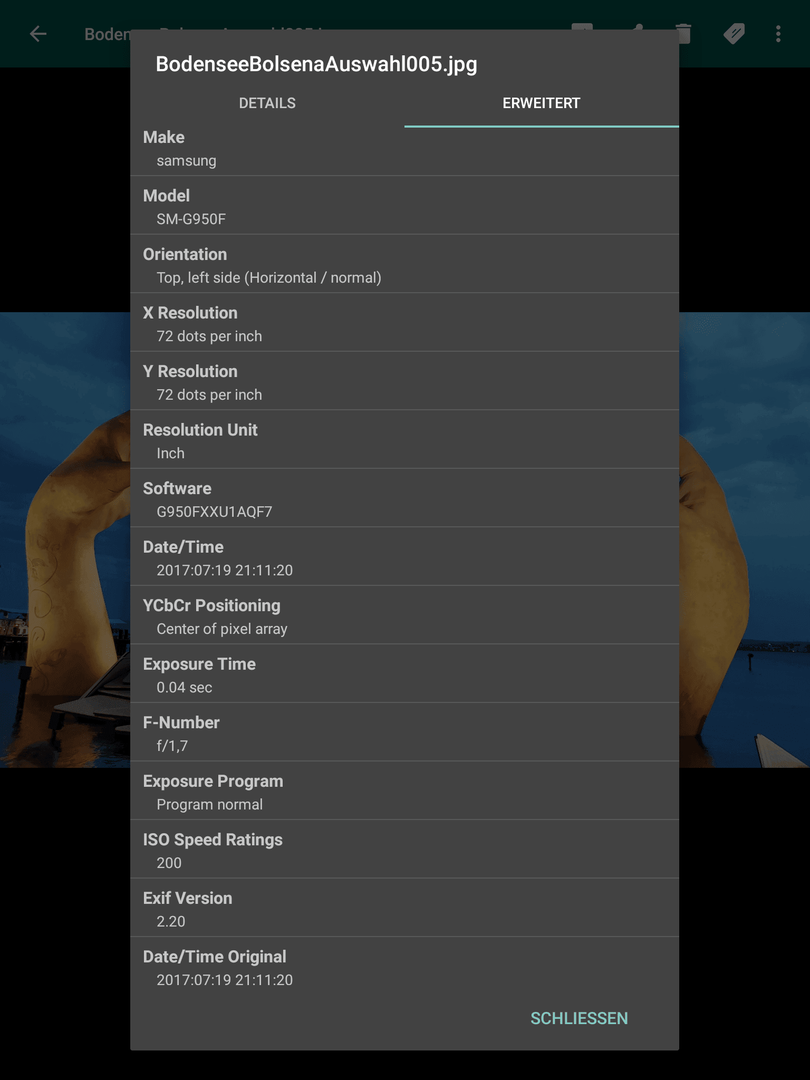
Task: Select the ERWEITERT tab
Action: click(x=541, y=103)
